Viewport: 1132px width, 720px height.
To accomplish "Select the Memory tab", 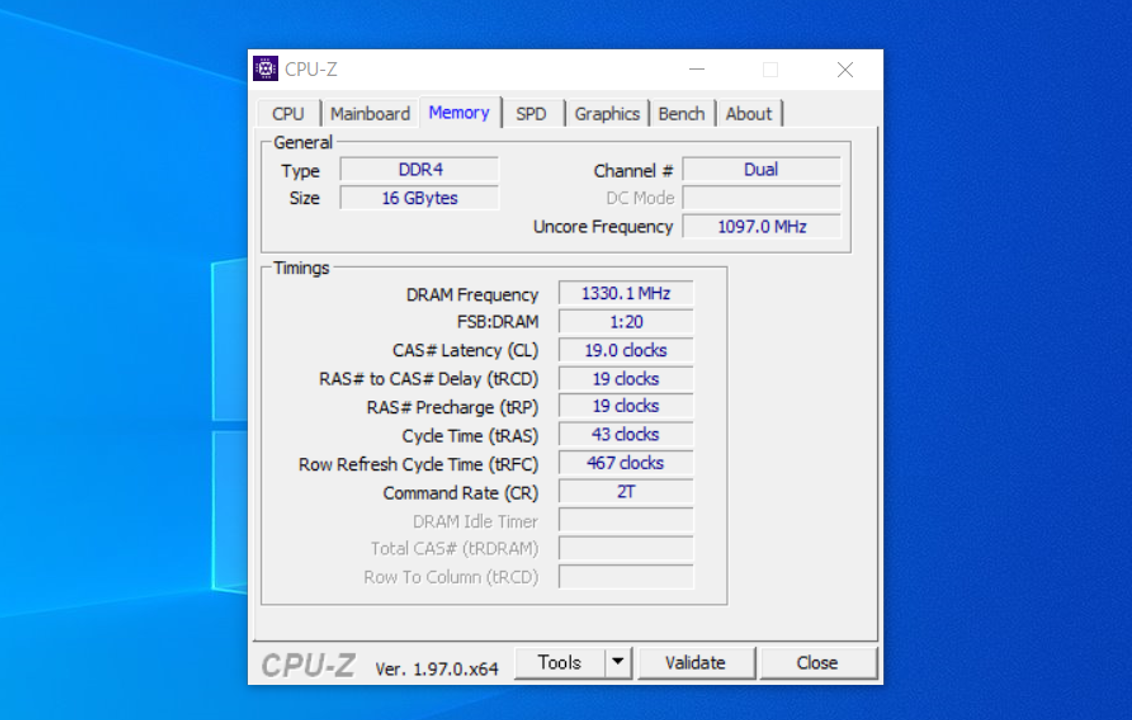I will point(459,113).
